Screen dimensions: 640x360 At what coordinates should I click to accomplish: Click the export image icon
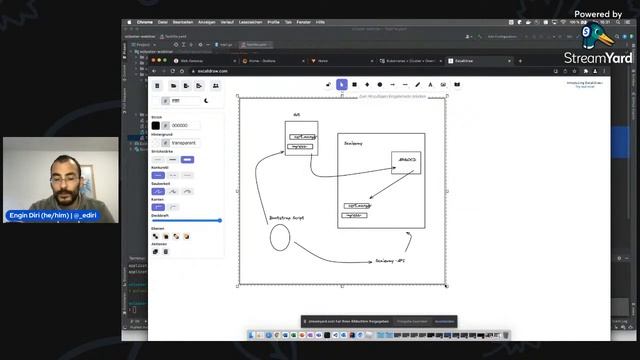tap(199, 86)
